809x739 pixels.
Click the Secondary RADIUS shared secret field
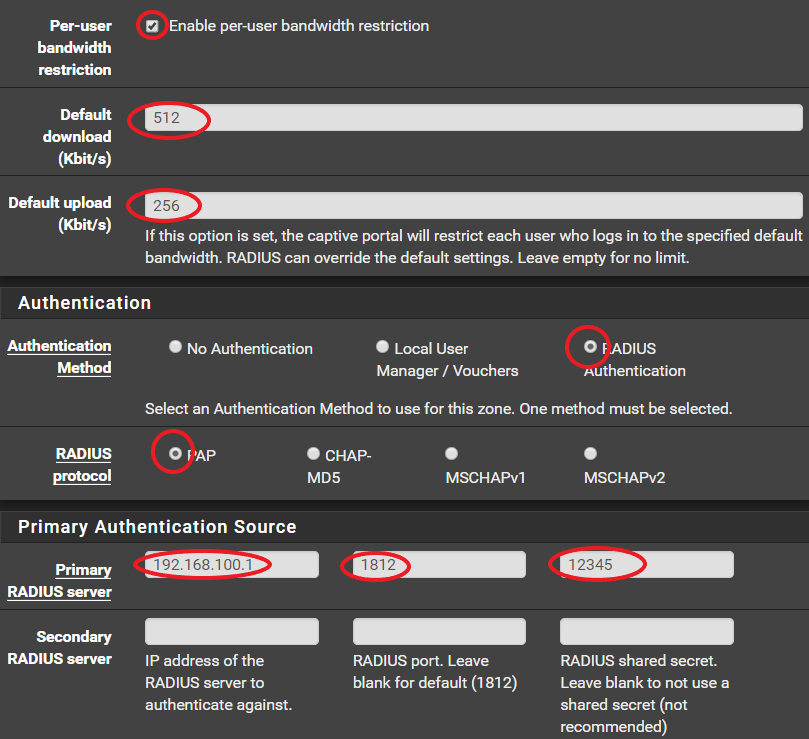[x=646, y=631]
